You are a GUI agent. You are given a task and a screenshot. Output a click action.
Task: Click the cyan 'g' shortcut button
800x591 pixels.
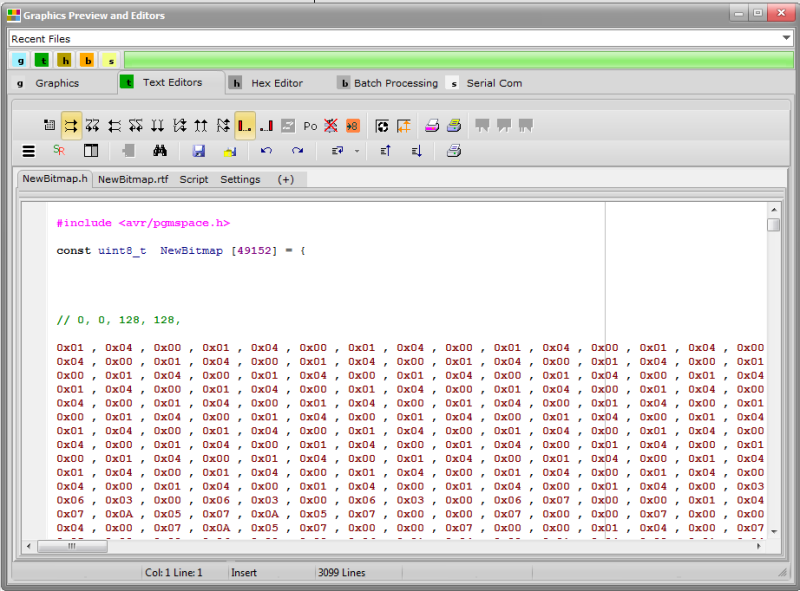click(x=20, y=61)
